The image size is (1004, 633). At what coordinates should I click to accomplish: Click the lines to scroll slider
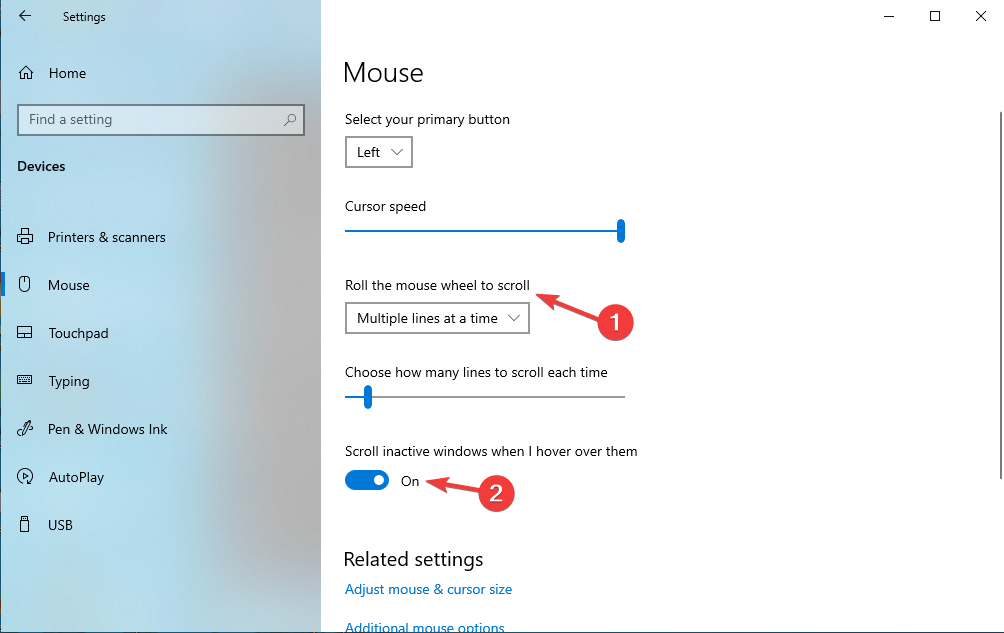click(x=485, y=397)
